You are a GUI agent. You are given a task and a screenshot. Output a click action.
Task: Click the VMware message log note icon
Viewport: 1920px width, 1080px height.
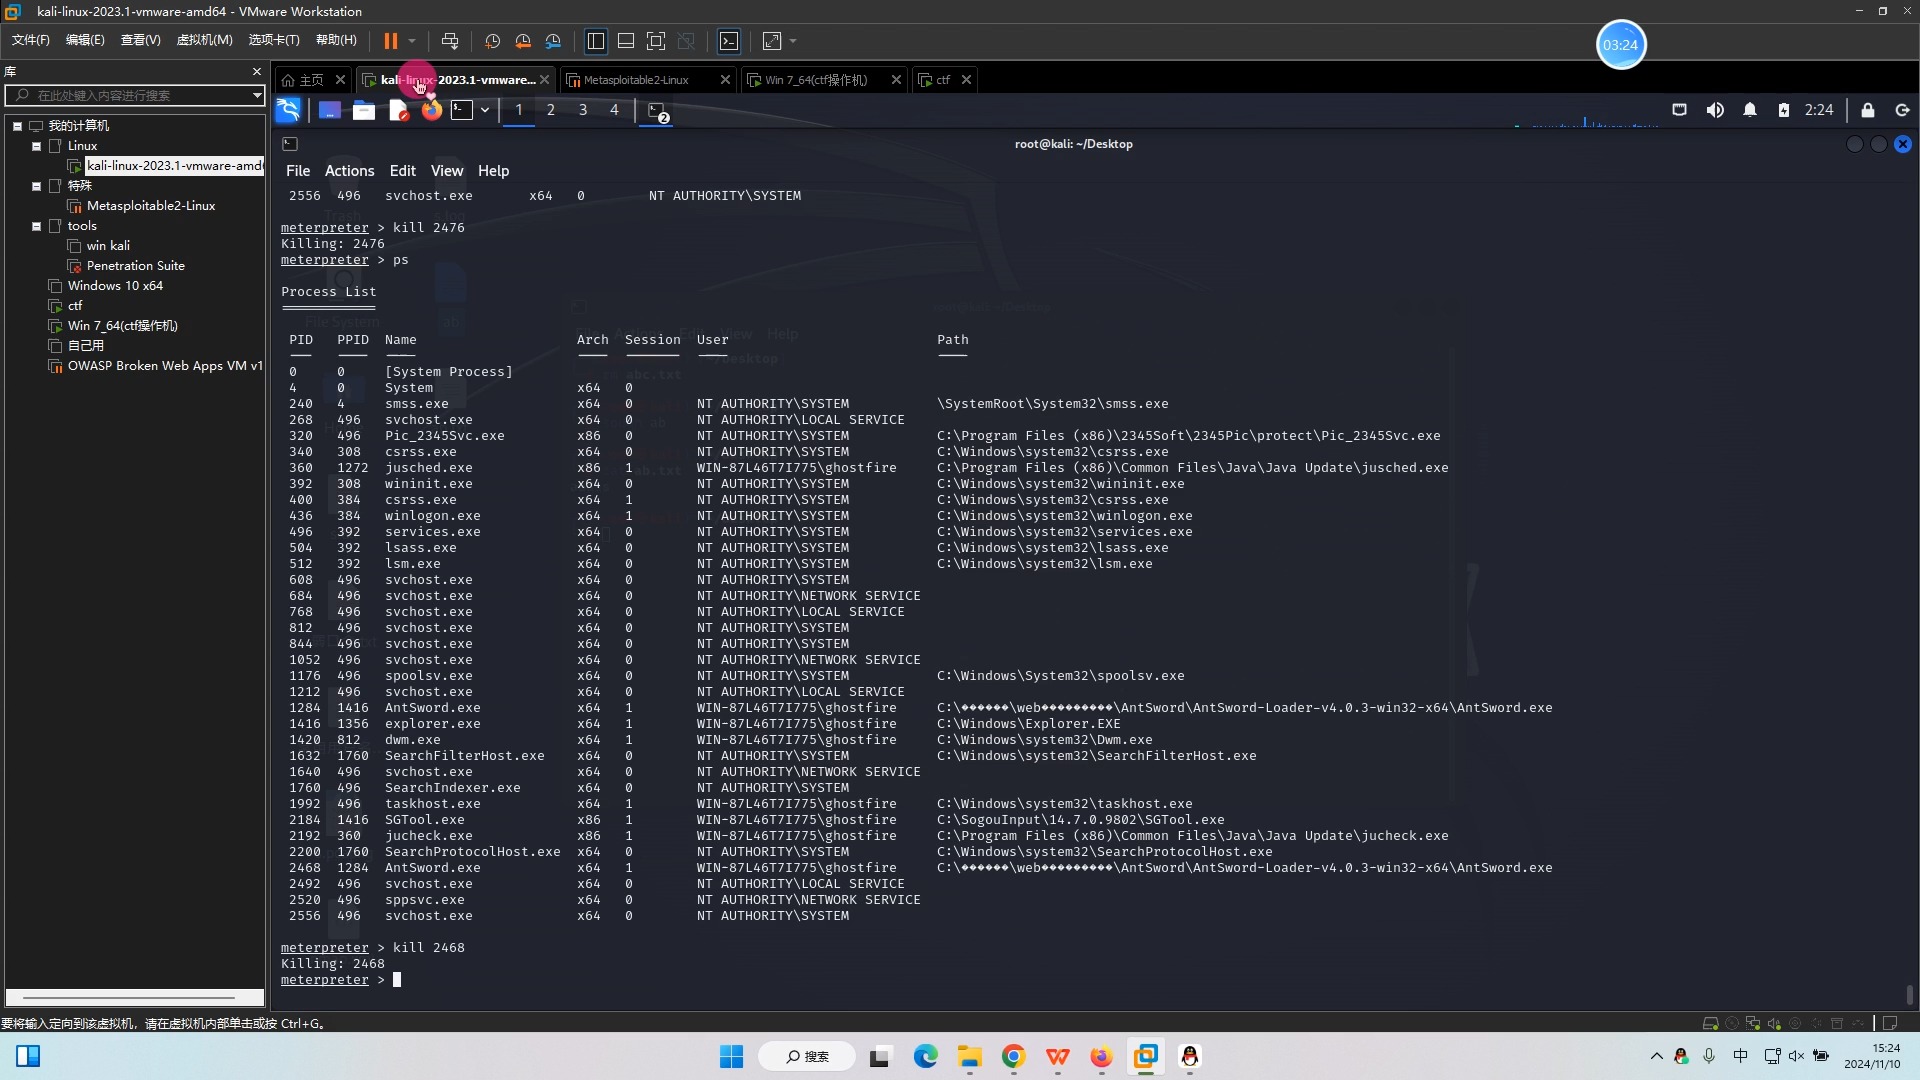point(1890,1023)
